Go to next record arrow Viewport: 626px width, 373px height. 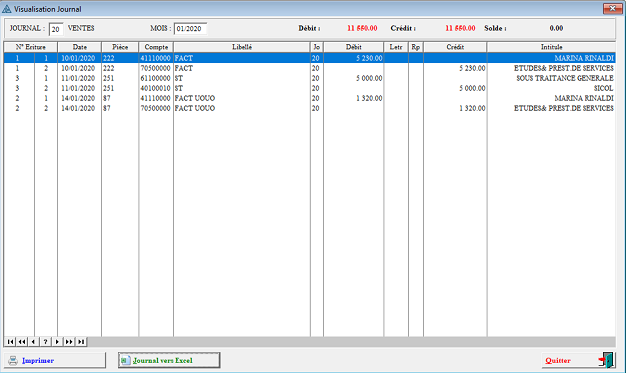tap(57, 342)
